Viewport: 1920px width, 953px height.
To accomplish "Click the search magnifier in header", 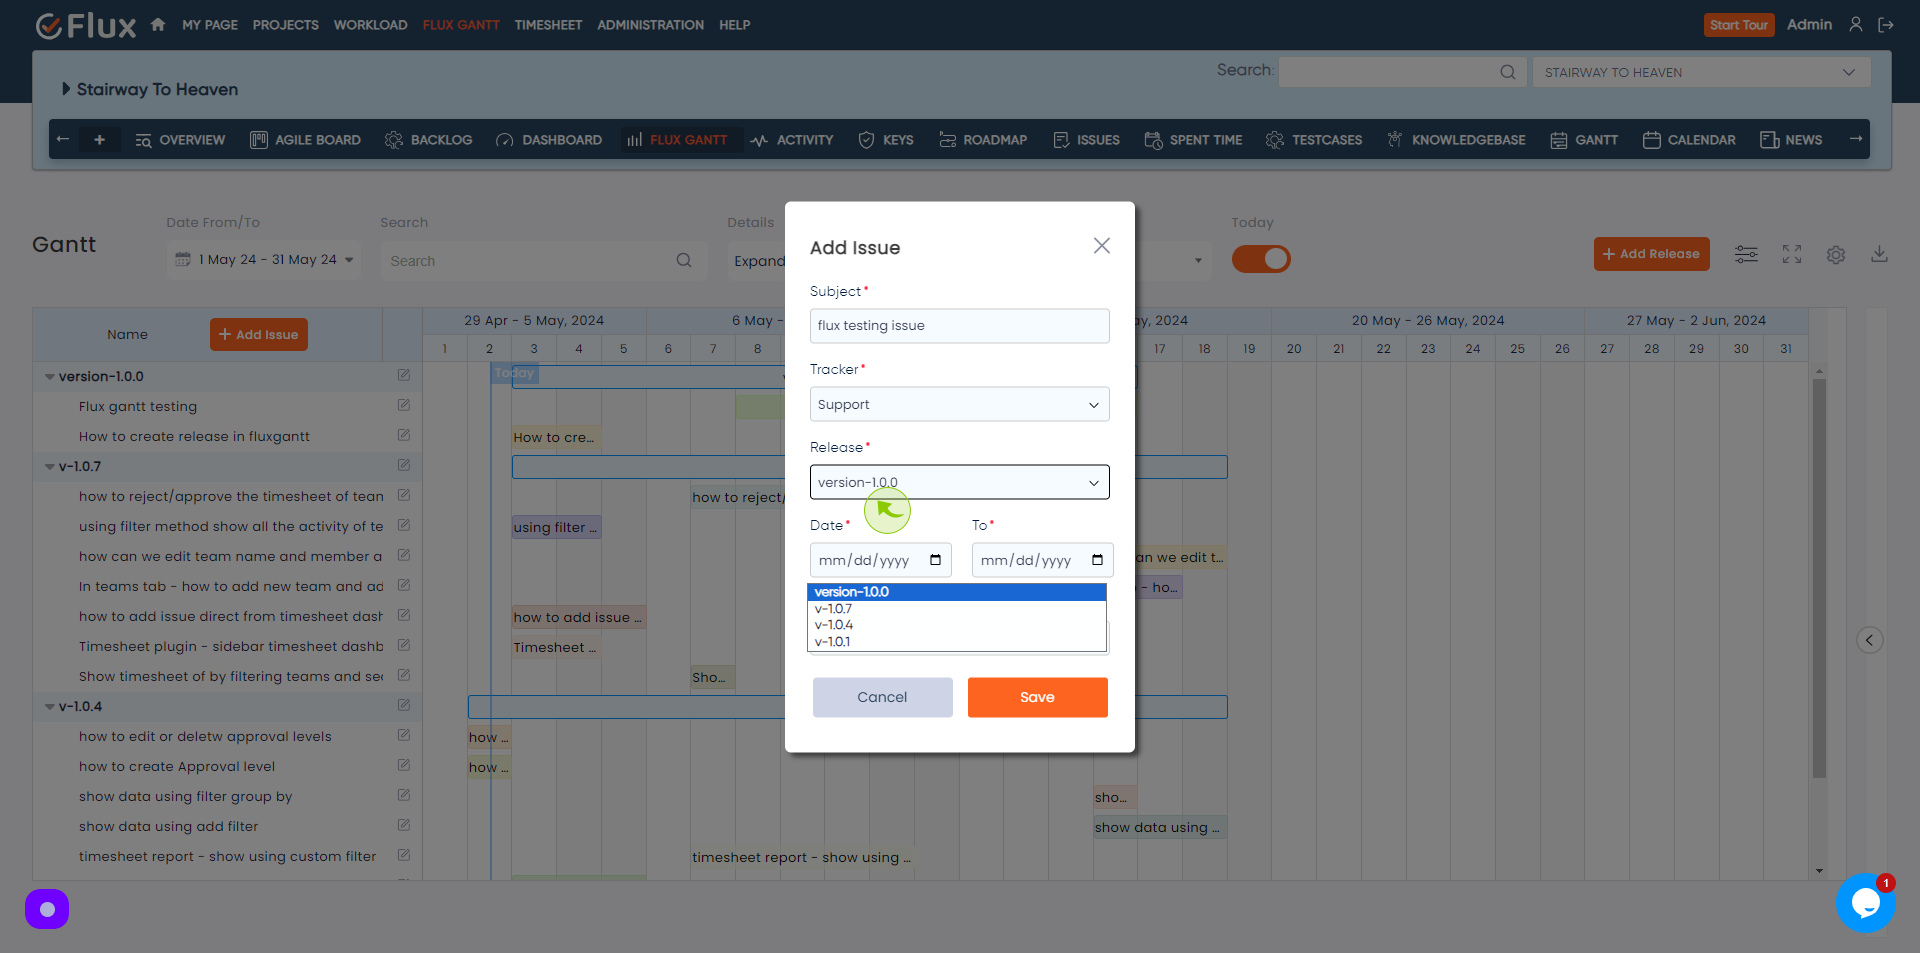I will pyautogui.click(x=1508, y=72).
